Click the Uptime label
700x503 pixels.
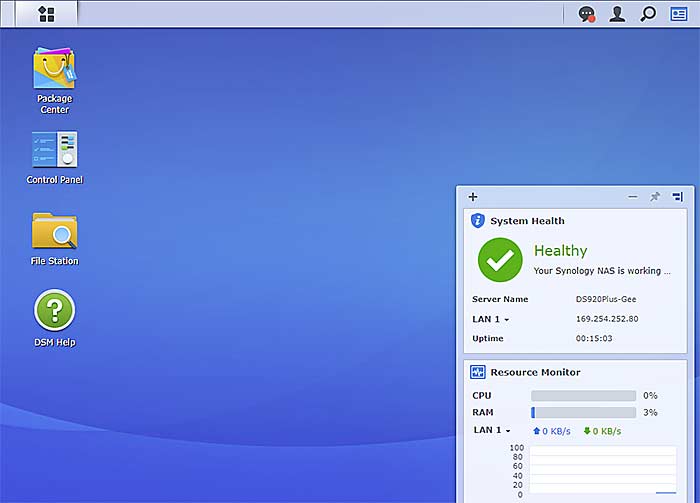[488, 338]
